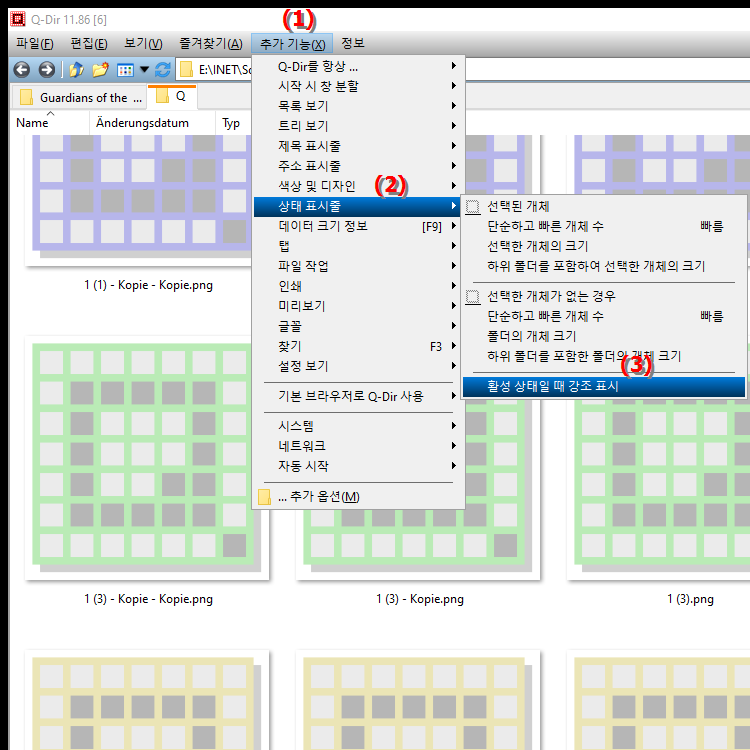Choose 하위 폴더를 포함한 폴더의 개체 크기
Screen dimensions: 750x750
(x=604, y=357)
